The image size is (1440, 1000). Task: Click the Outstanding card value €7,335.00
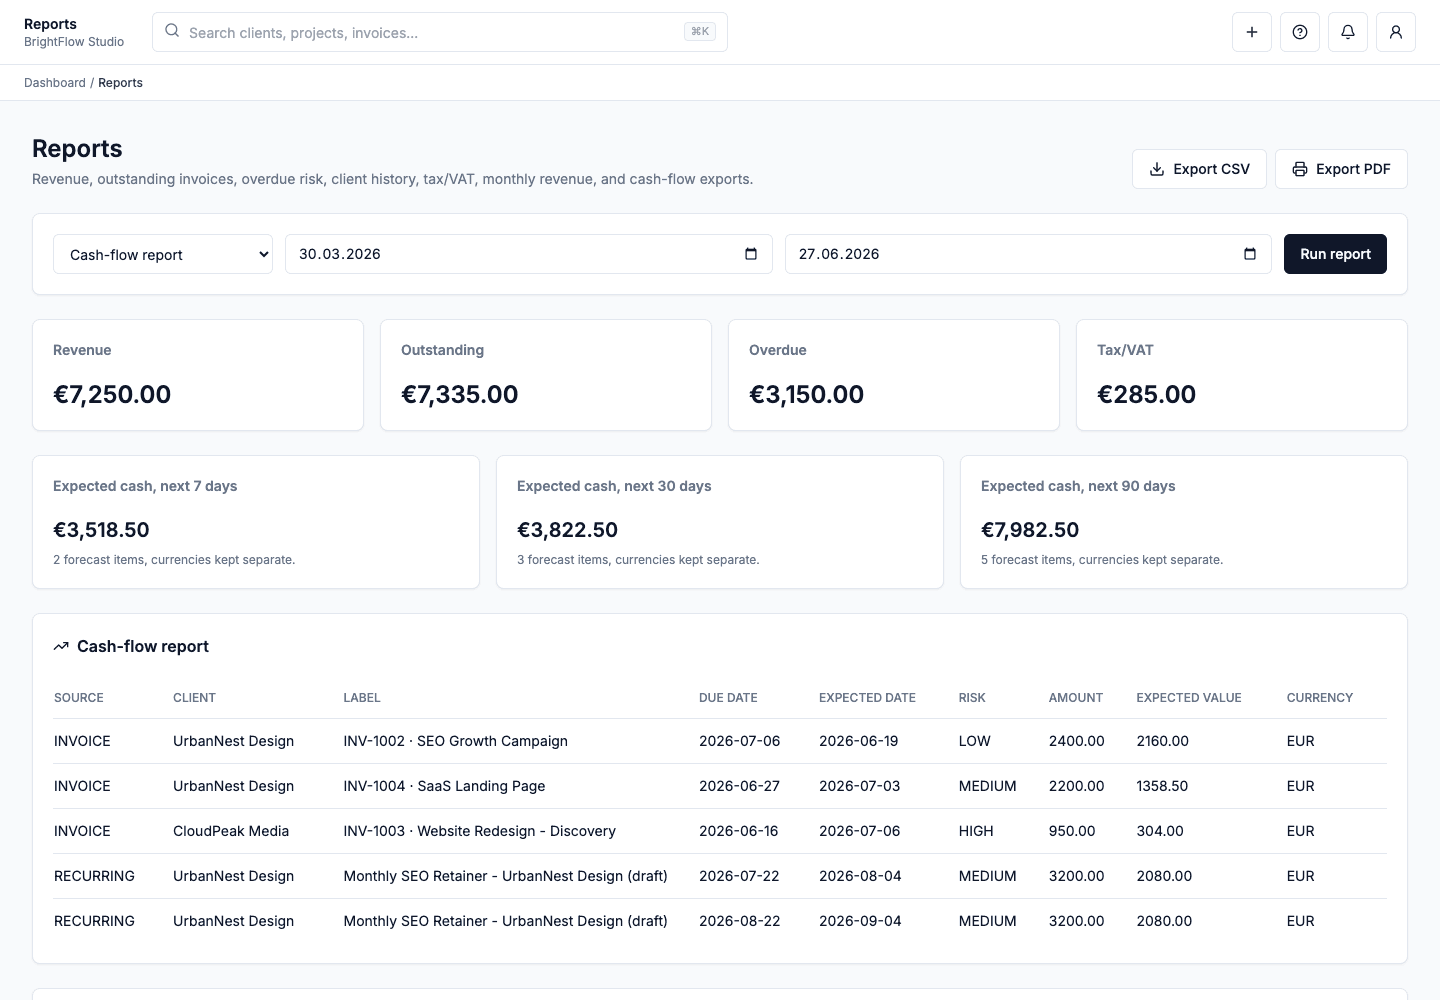[x=460, y=394]
